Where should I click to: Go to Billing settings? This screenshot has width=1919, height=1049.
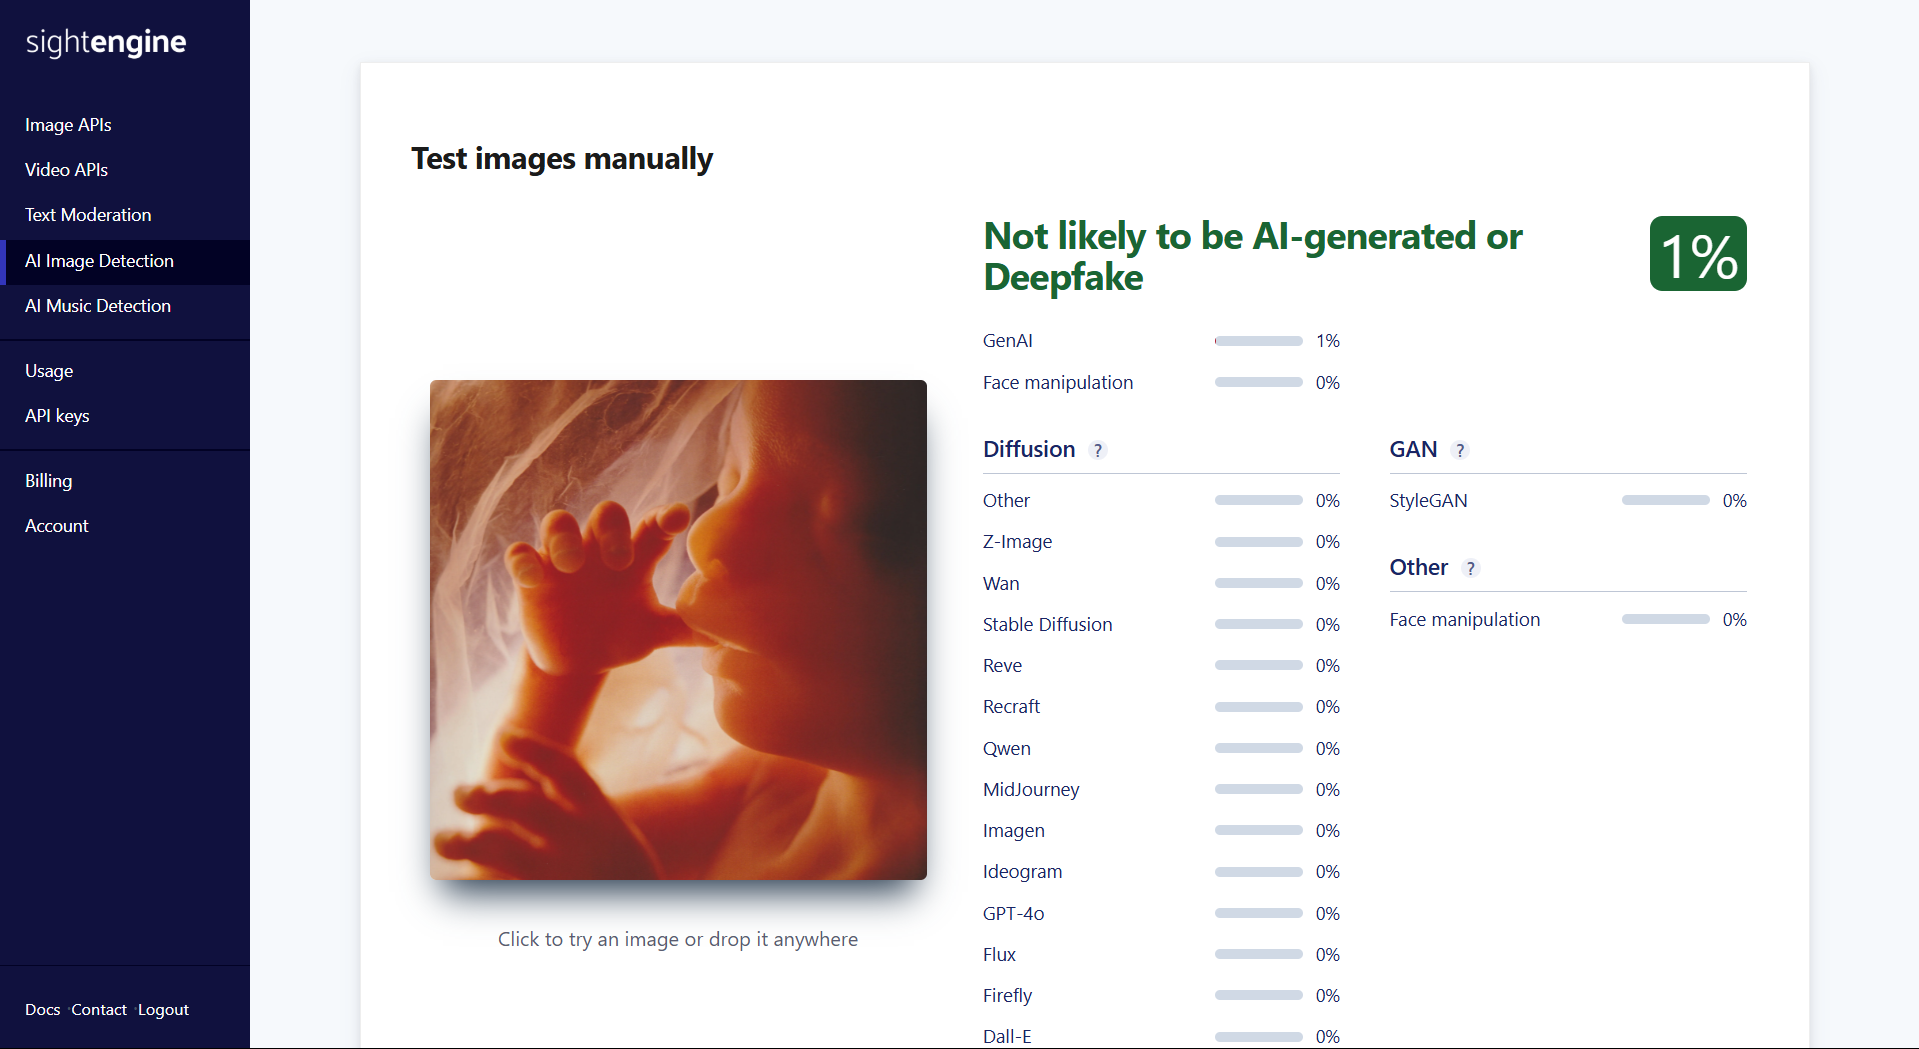48,481
